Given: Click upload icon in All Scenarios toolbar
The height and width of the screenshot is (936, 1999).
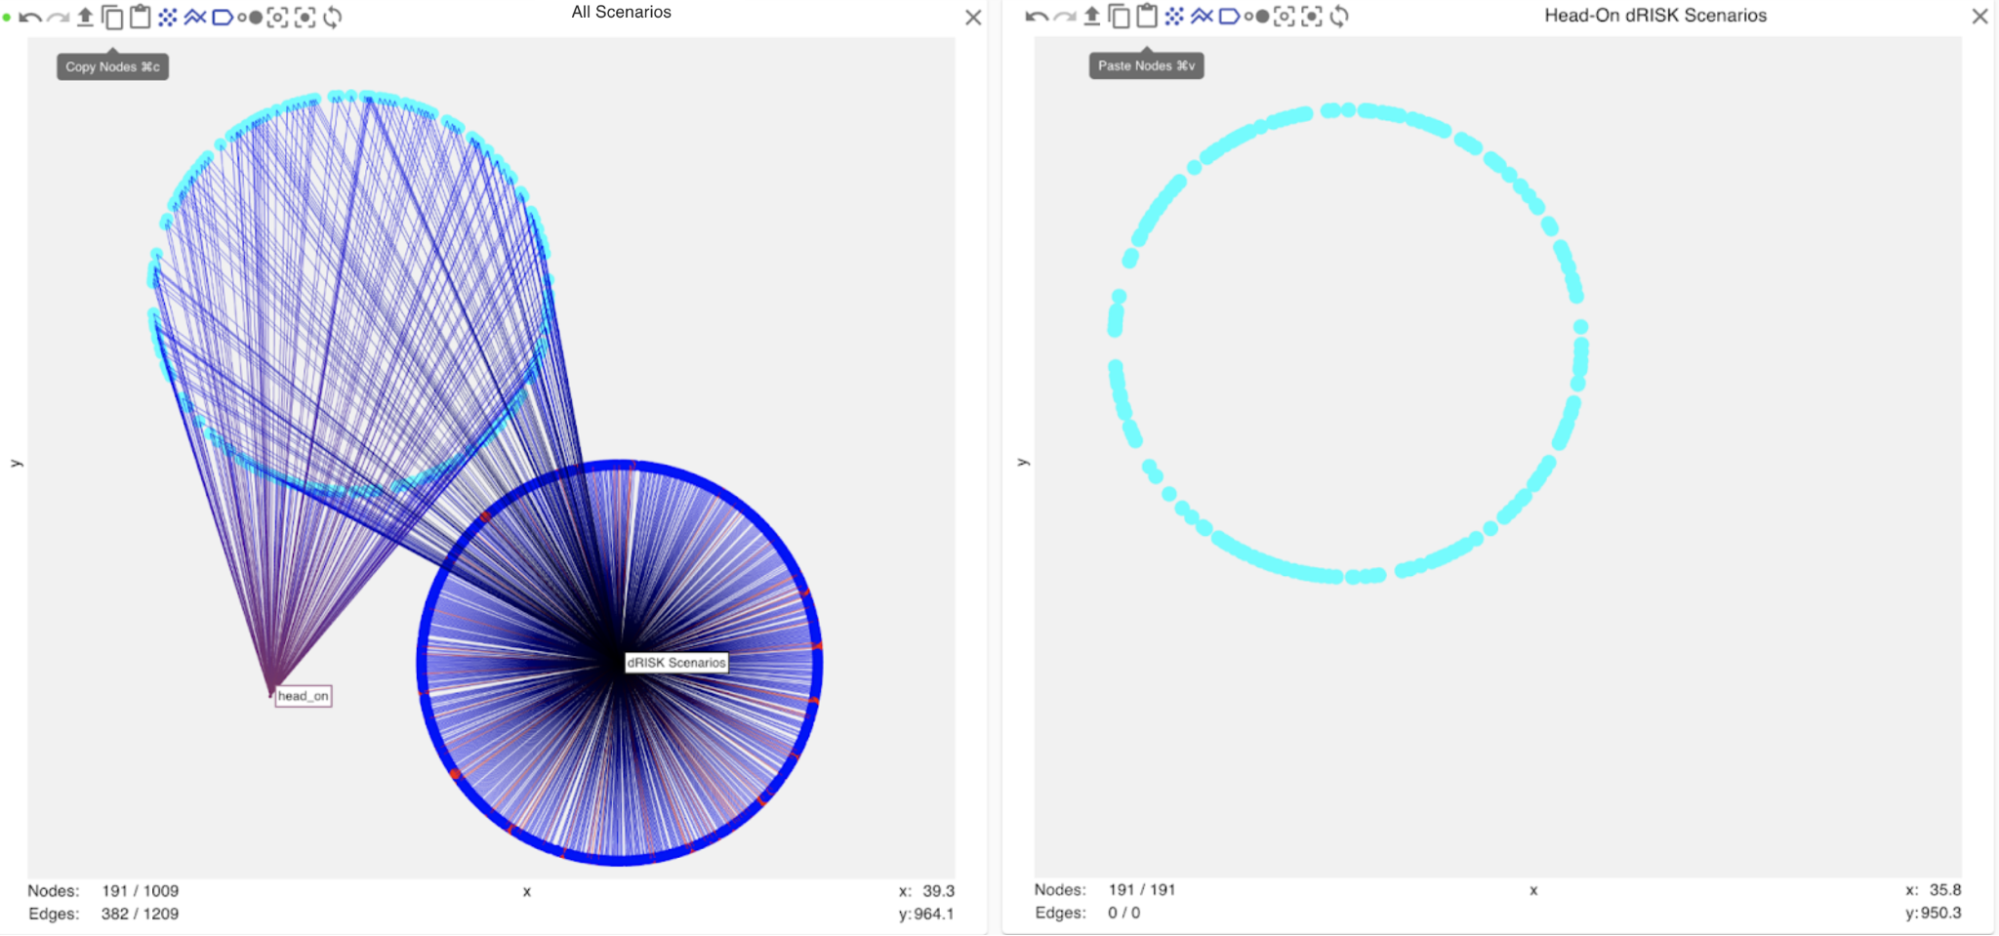Looking at the screenshot, I should pos(85,17).
